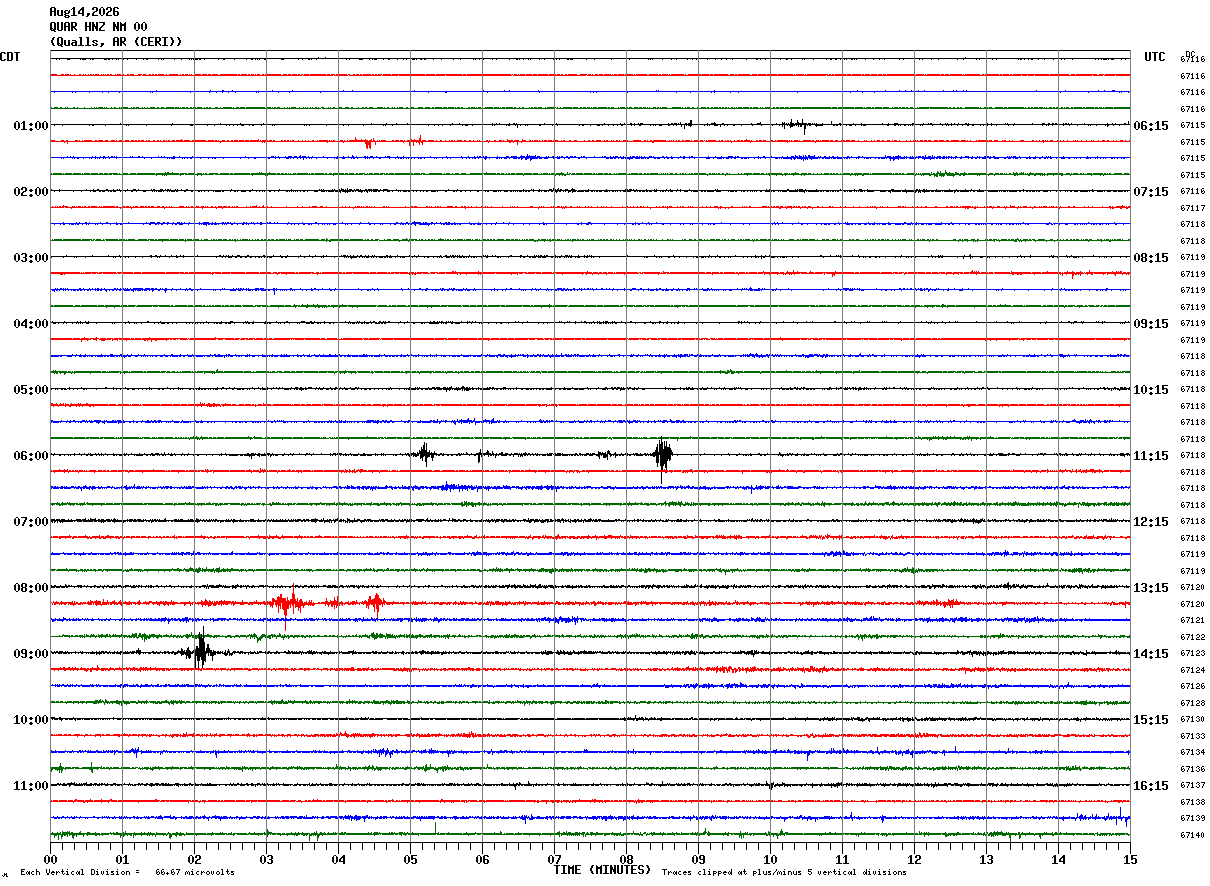Click the CDT column header
The image size is (1210, 886).
point(10,57)
